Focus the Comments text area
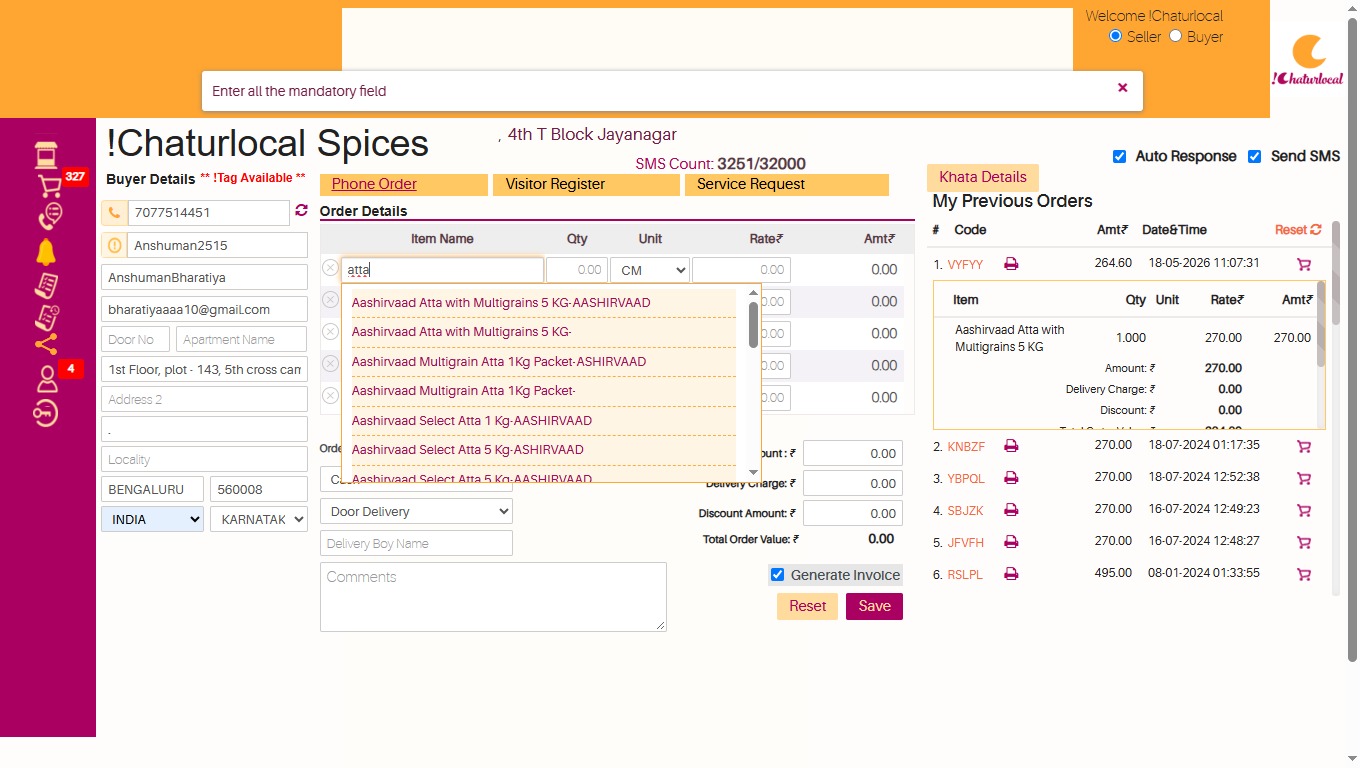The width and height of the screenshot is (1360, 768). point(493,597)
